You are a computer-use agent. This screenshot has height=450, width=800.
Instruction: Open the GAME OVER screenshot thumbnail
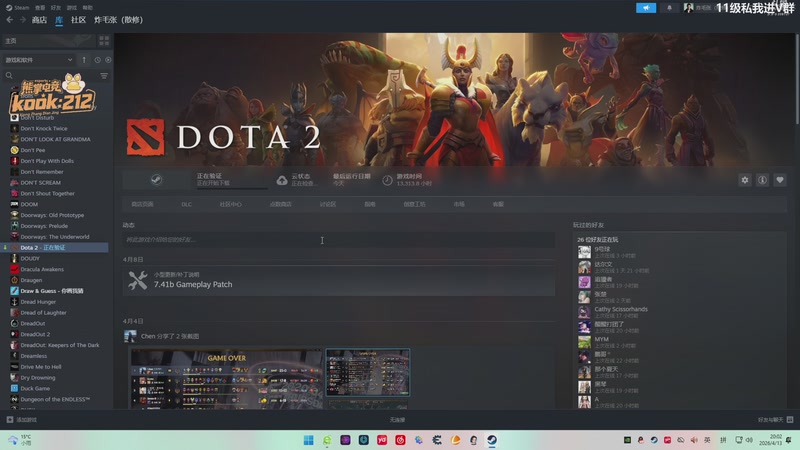227,379
